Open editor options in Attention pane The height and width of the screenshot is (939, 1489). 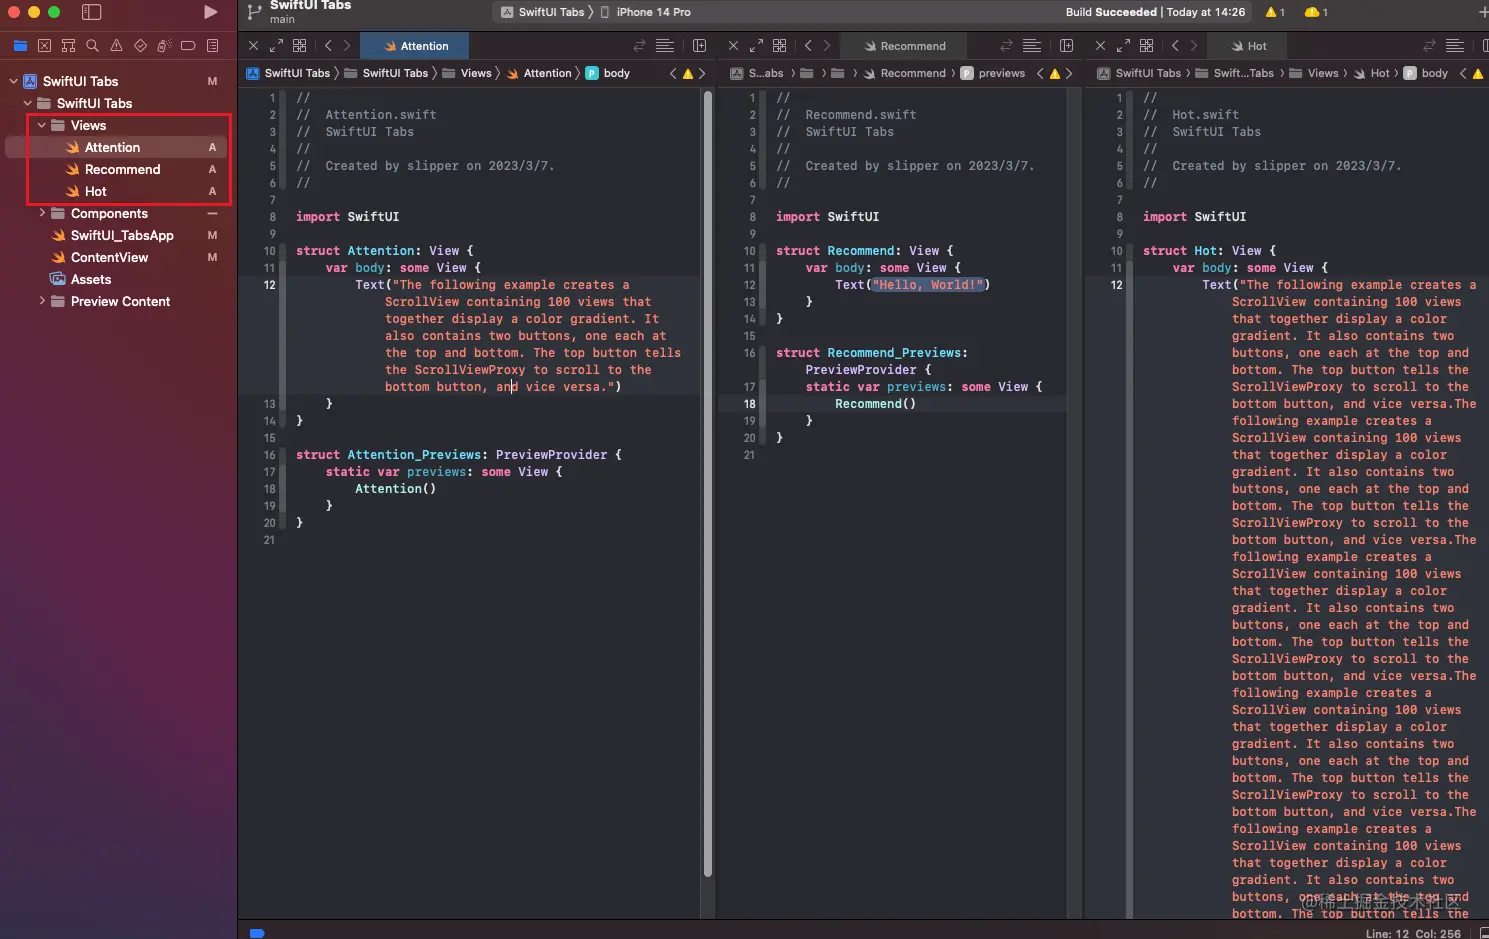point(664,46)
